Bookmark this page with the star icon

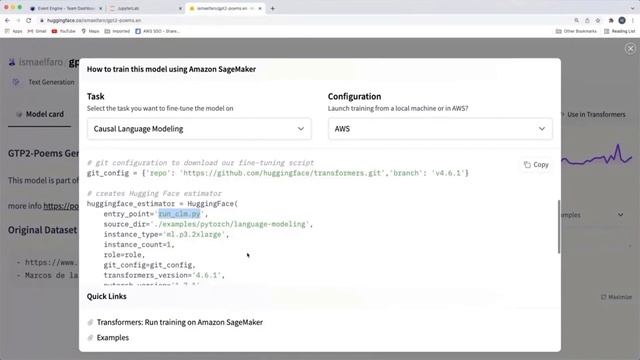point(598,20)
